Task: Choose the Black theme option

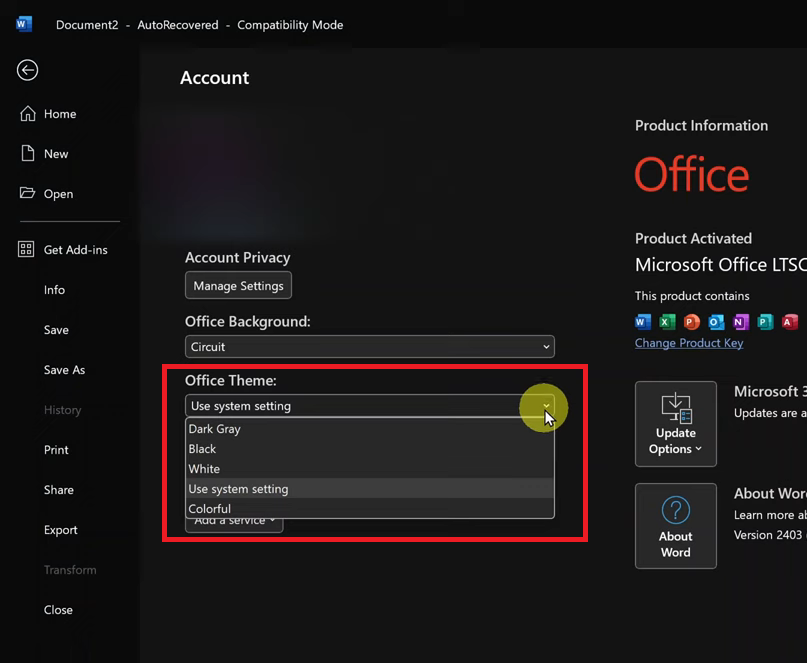Action: 370,449
